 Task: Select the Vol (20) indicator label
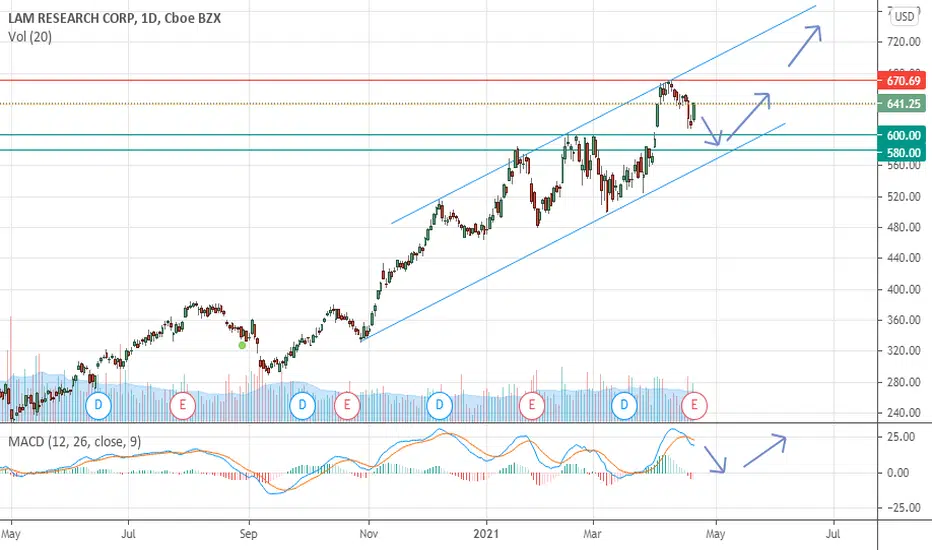tap(30, 37)
